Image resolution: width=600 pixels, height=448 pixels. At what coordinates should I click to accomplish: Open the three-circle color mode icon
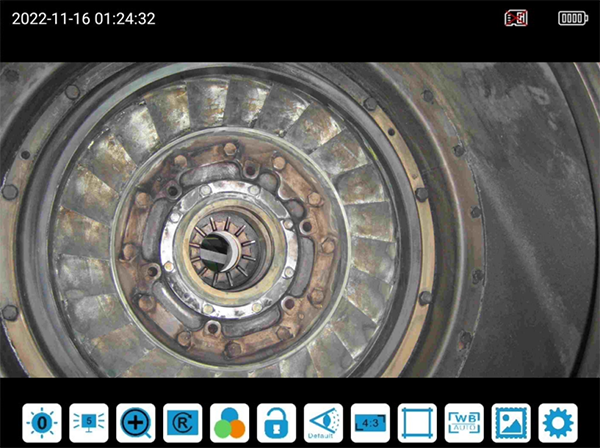[x=229, y=423]
